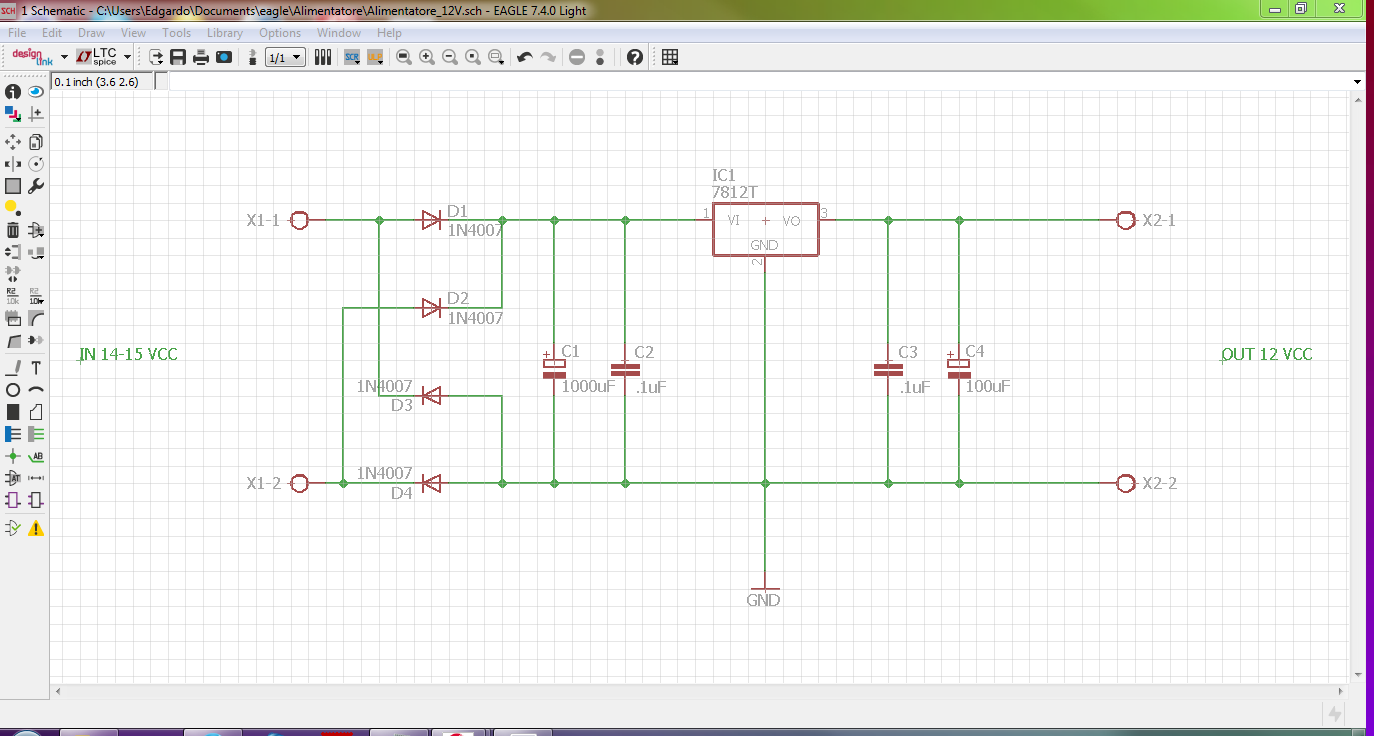Open the ERC warning triangle tool
The height and width of the screenshot is (736, 1374).
pos(36,528)
